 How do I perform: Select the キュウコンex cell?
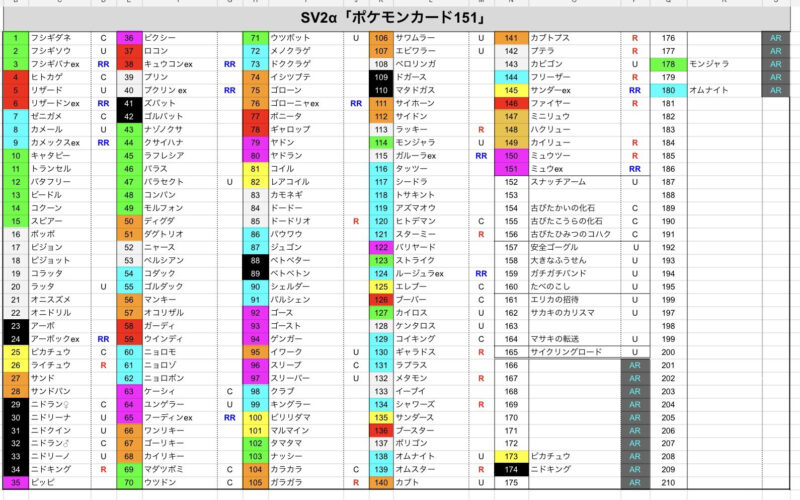click(180, 64)
